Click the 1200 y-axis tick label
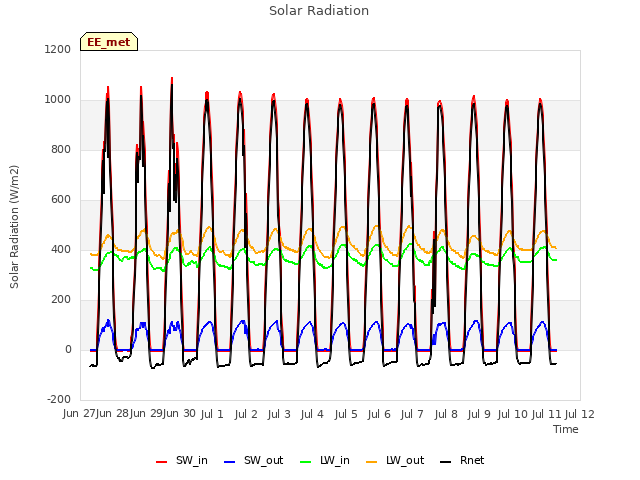Viewport: 640px width, 480px height. click(x=58, y=49)
